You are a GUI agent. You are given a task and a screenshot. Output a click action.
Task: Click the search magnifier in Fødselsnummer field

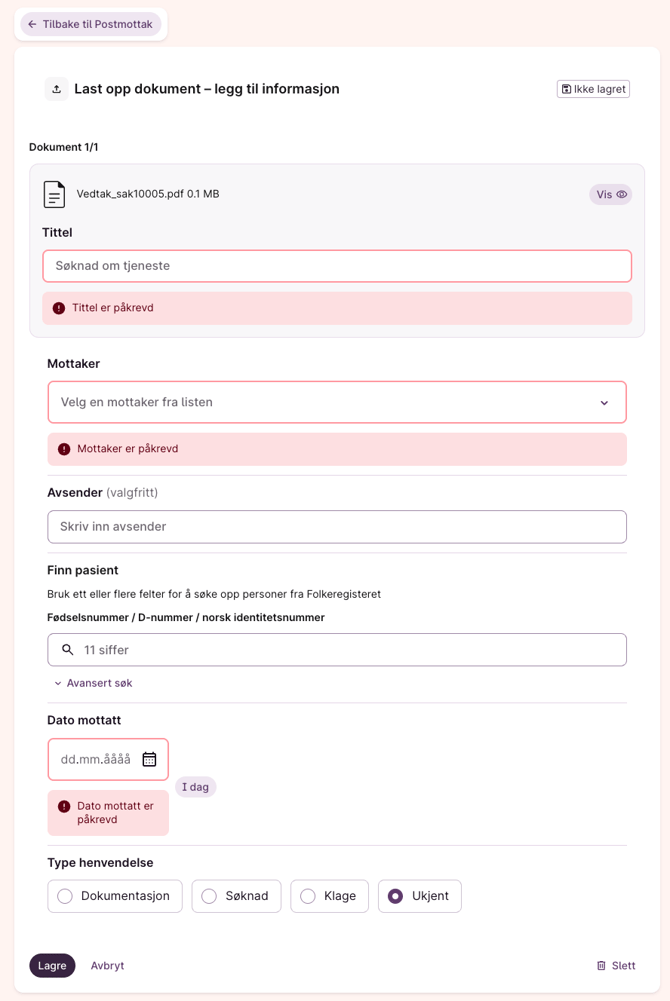tap(68, 650)
